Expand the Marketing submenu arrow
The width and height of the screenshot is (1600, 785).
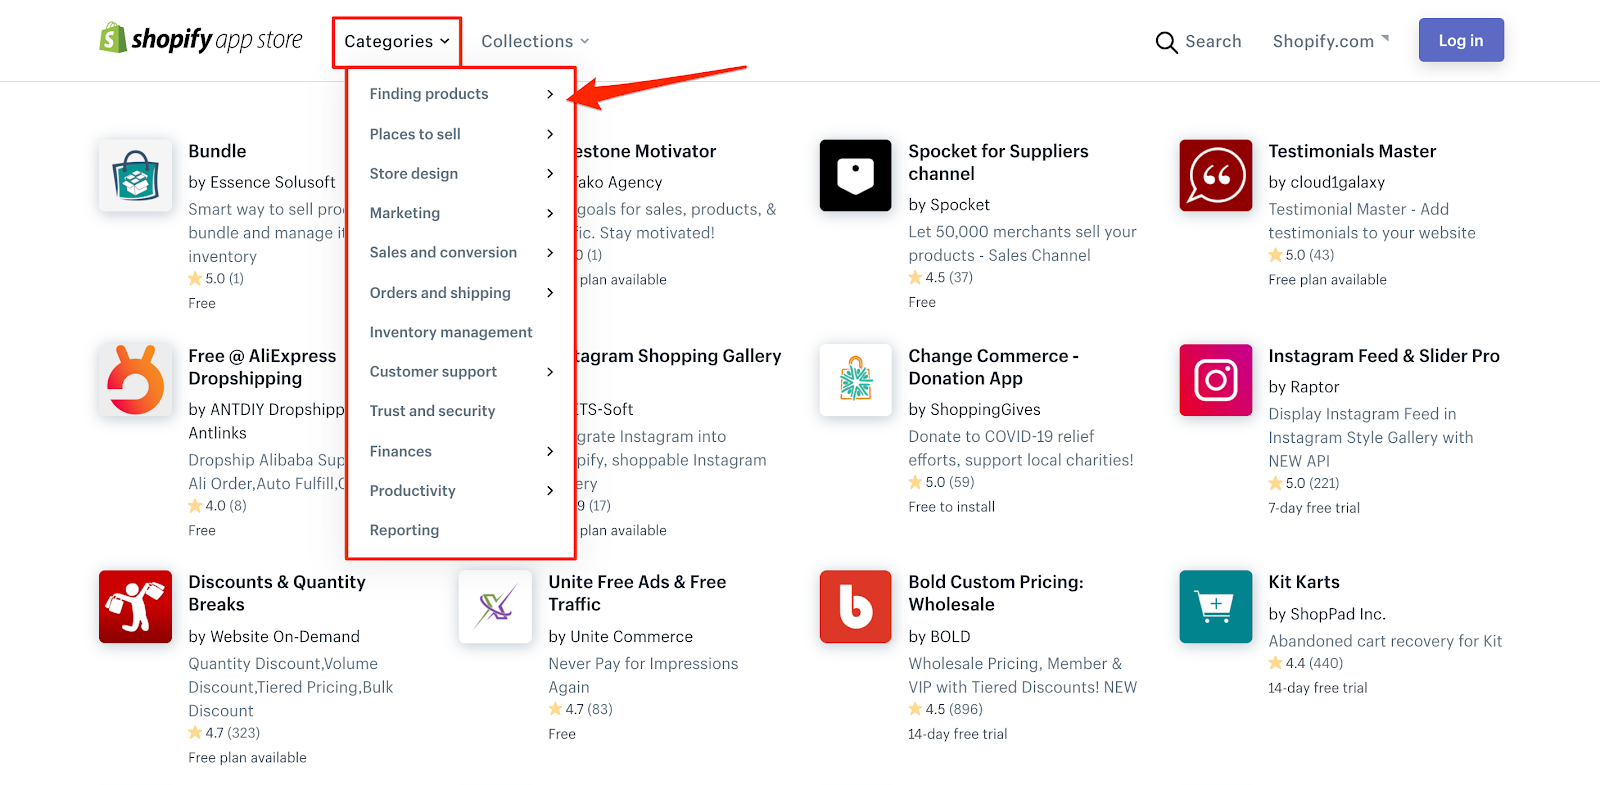(550, 213)
